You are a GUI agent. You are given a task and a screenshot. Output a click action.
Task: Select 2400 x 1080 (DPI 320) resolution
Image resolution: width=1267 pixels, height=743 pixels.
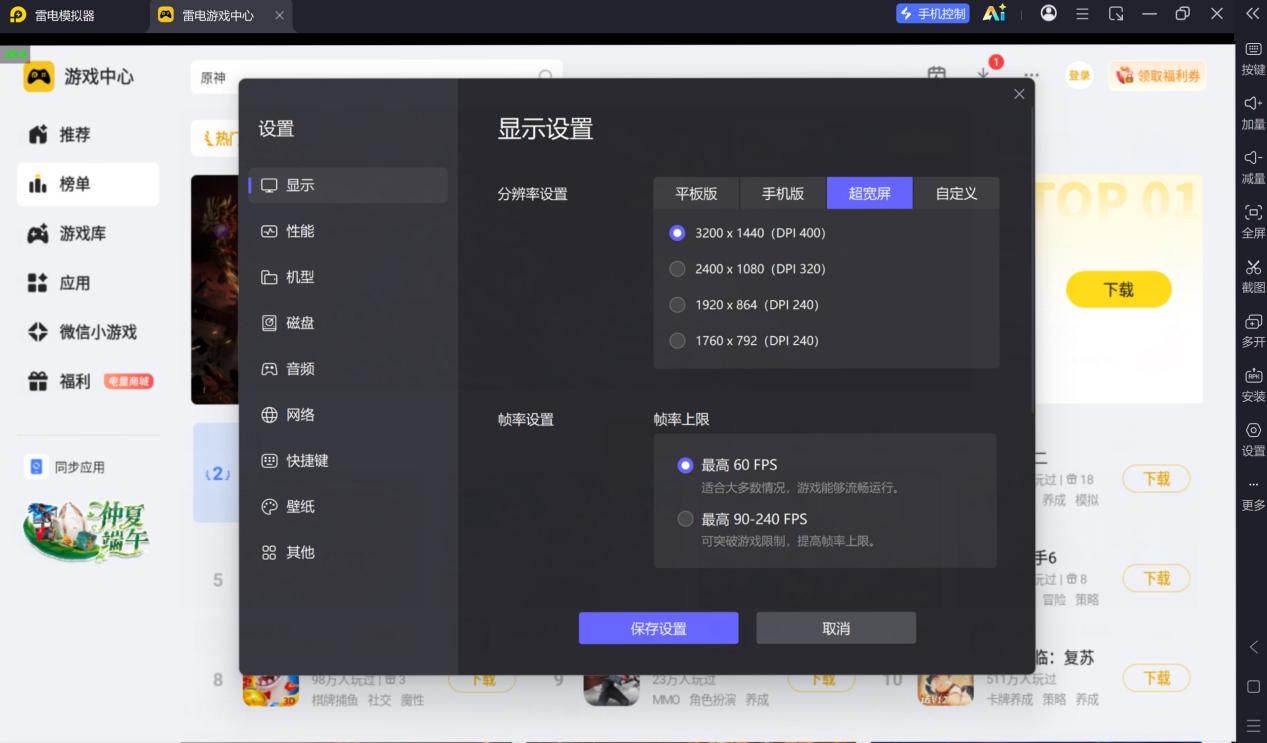coord(747,269)
